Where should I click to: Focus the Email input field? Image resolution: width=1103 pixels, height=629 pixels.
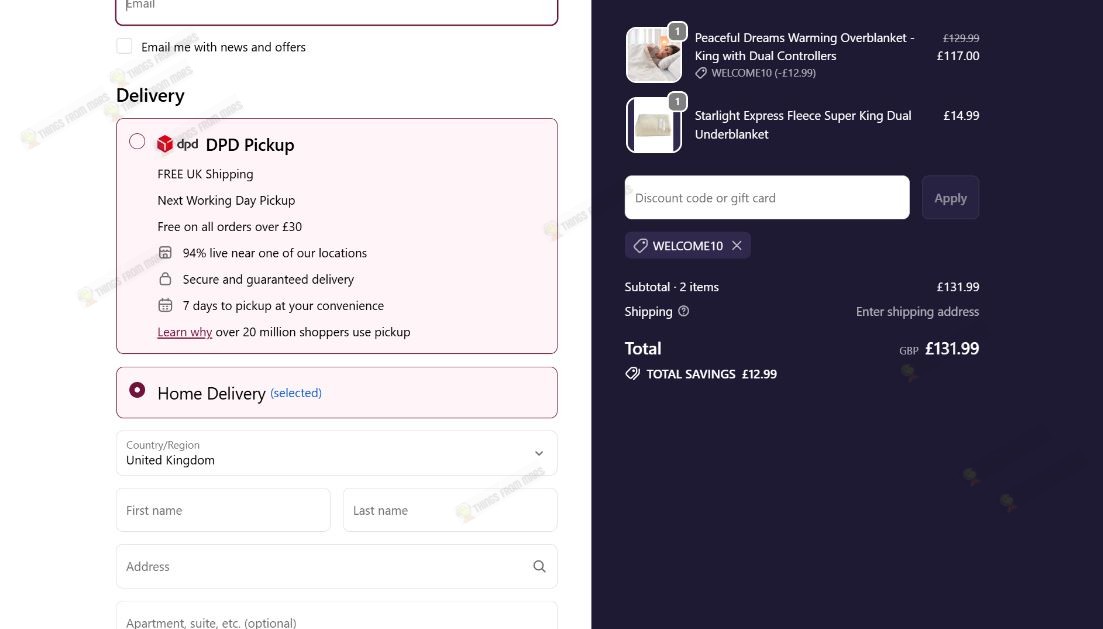pos(337,11)
